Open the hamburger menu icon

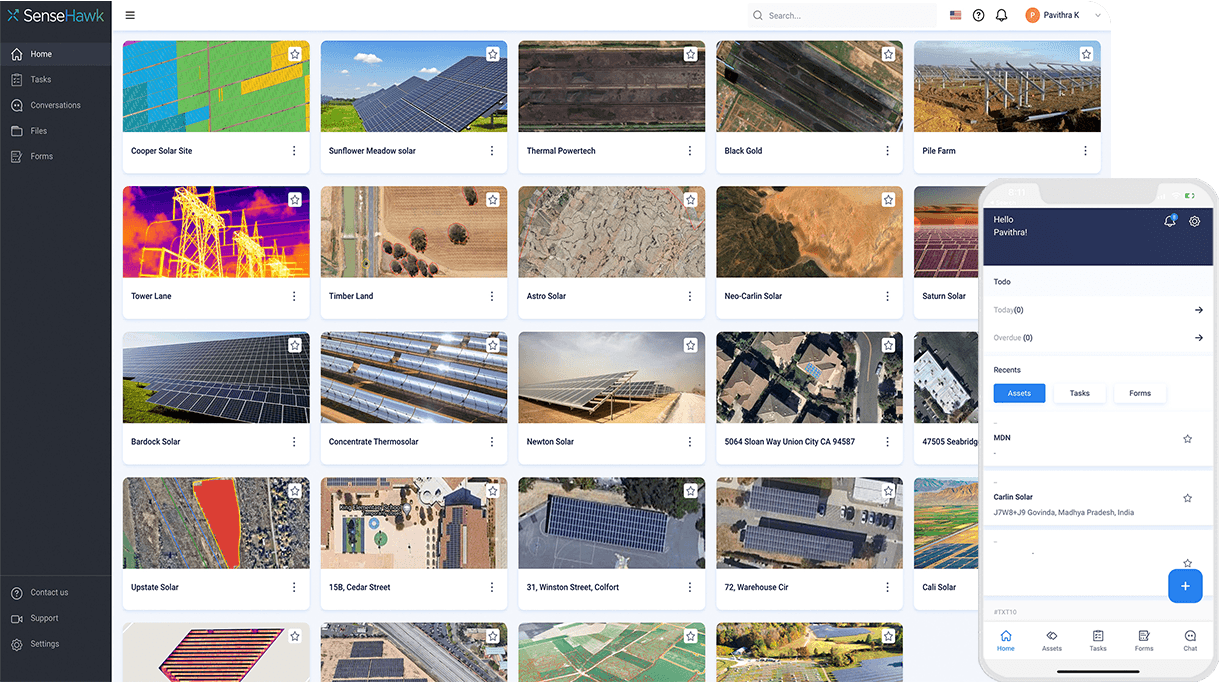click(130, 16)
